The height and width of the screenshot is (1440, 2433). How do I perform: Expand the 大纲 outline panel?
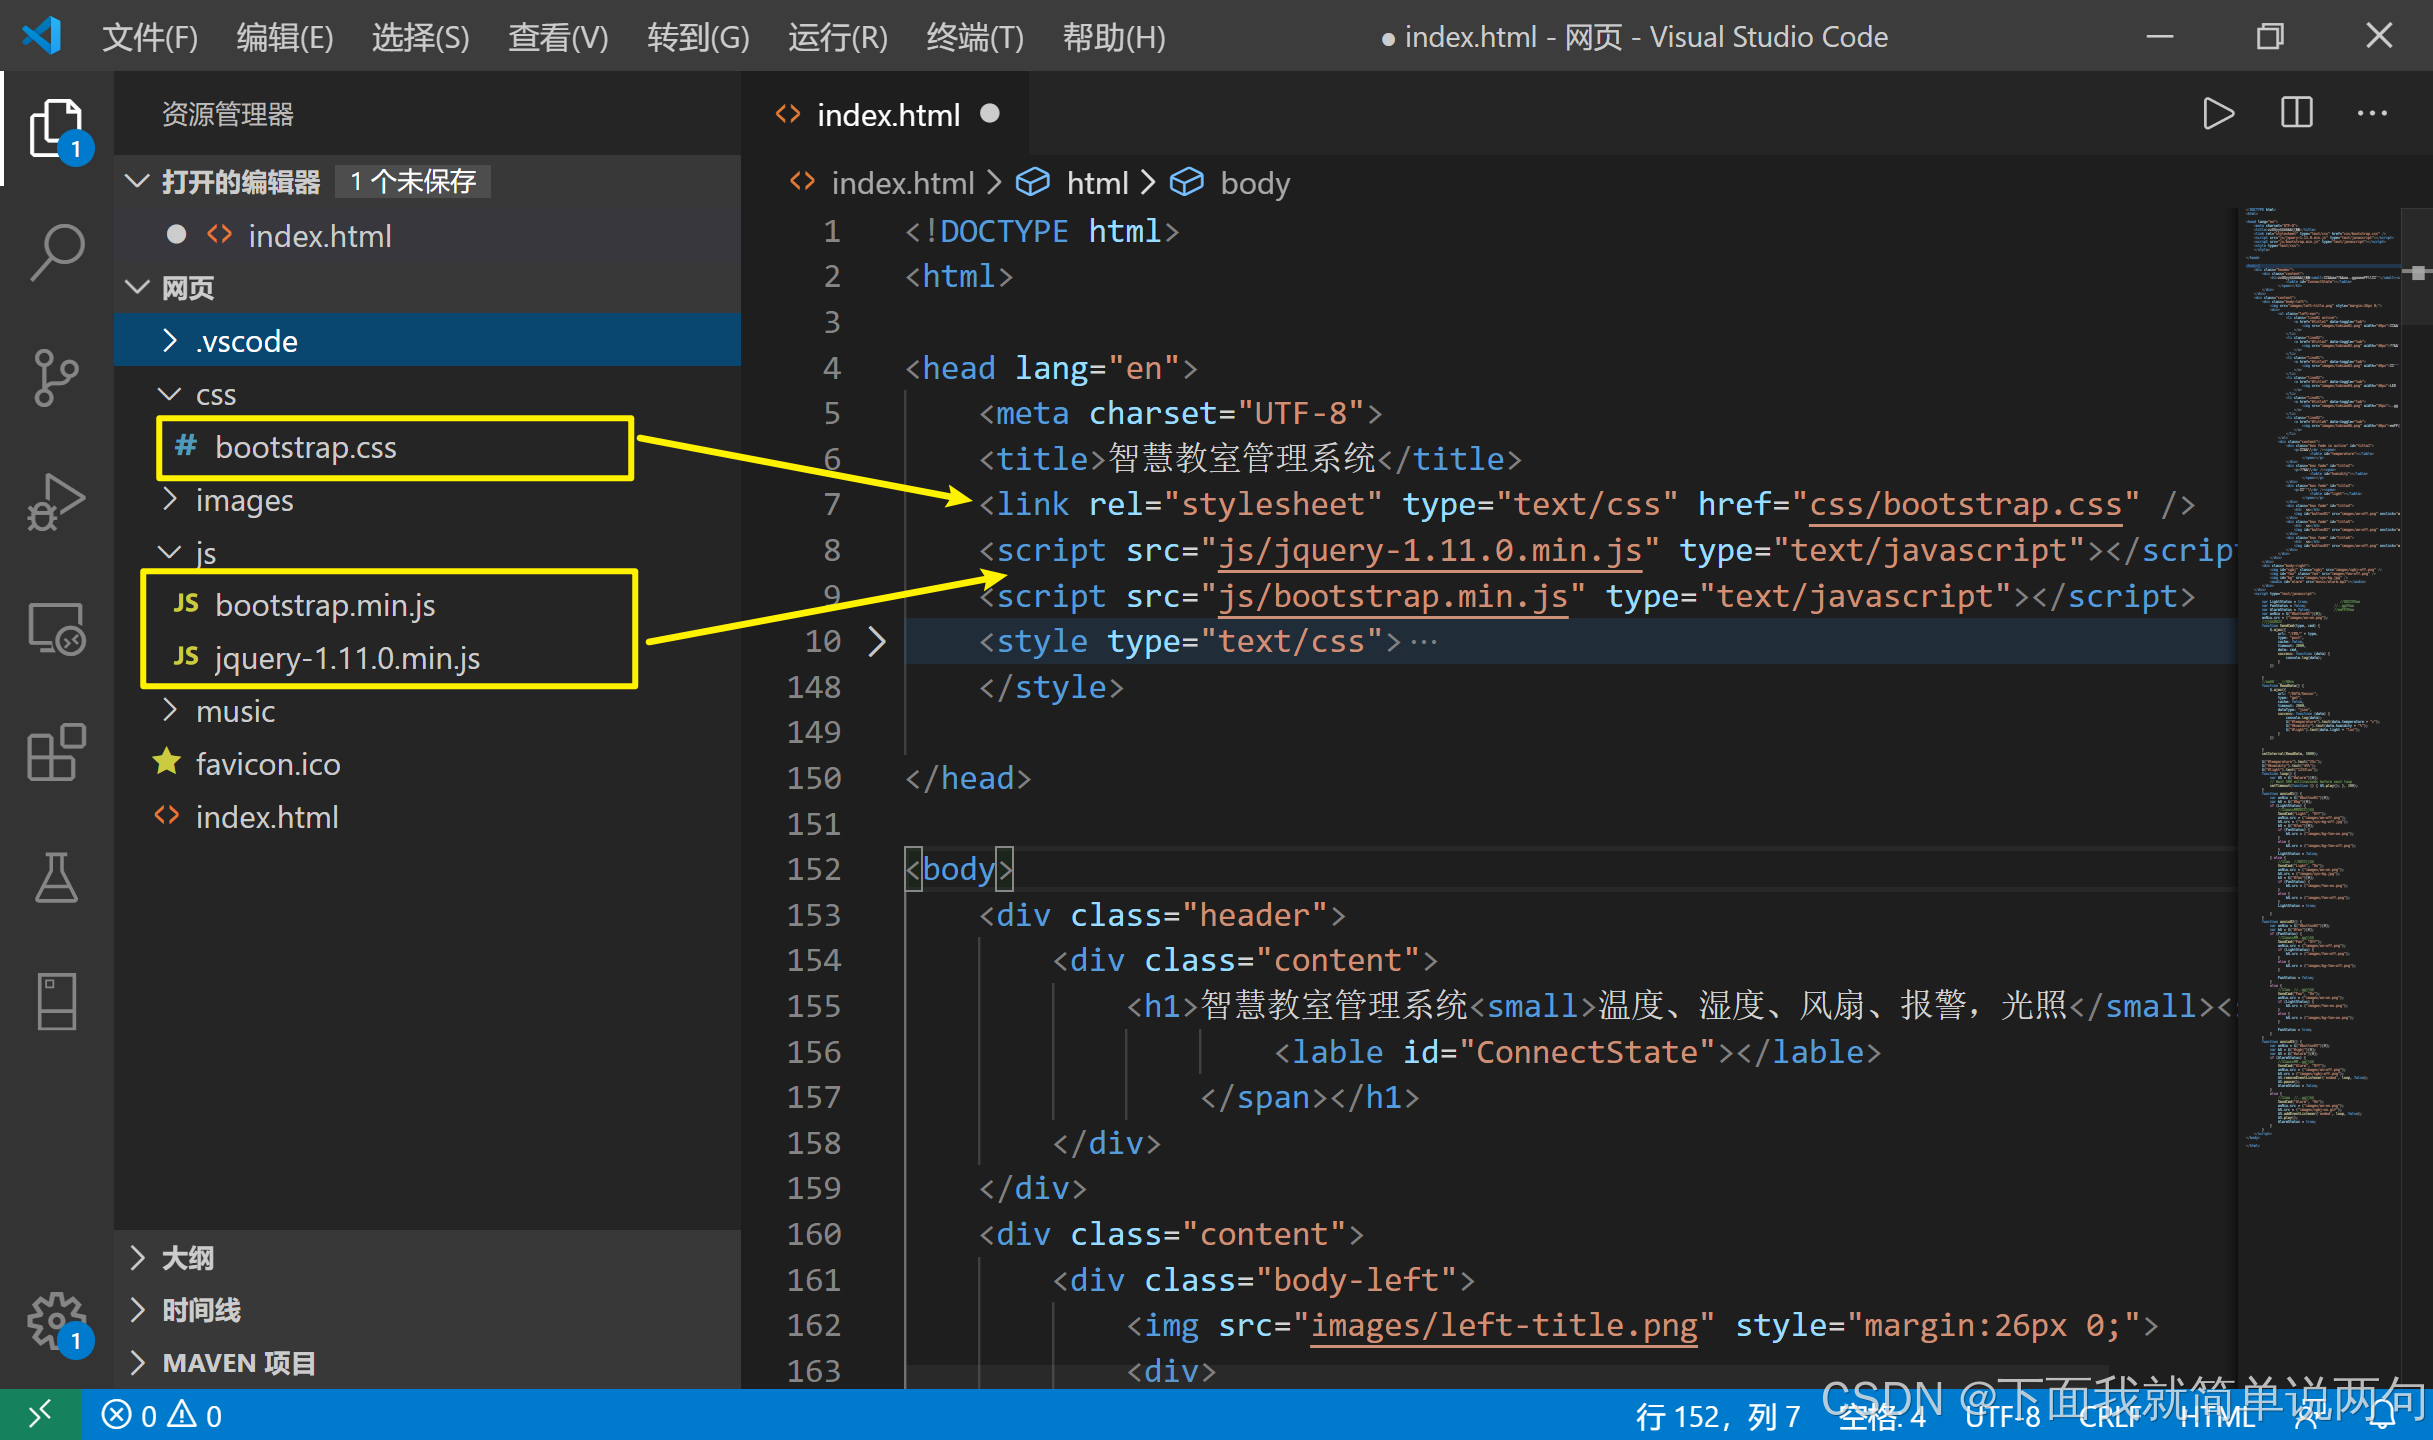pos(187,1258)
